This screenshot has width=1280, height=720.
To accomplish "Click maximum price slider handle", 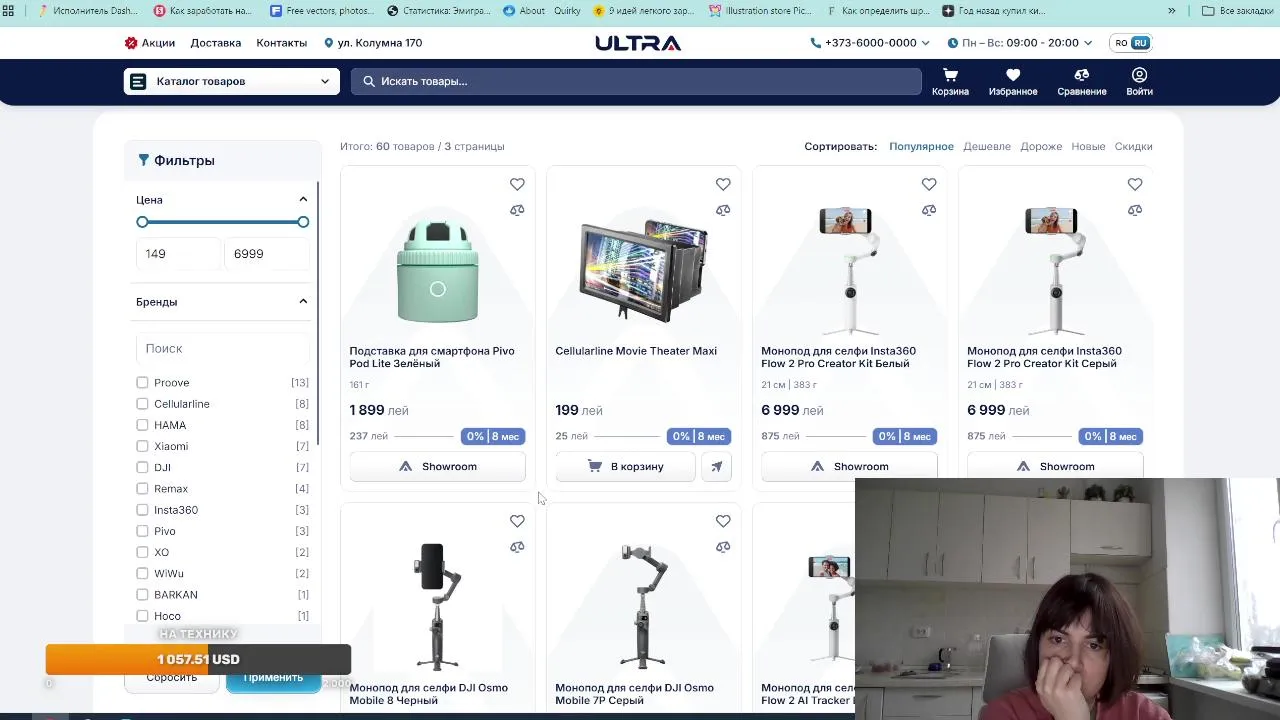I will [x=303, y=222].
